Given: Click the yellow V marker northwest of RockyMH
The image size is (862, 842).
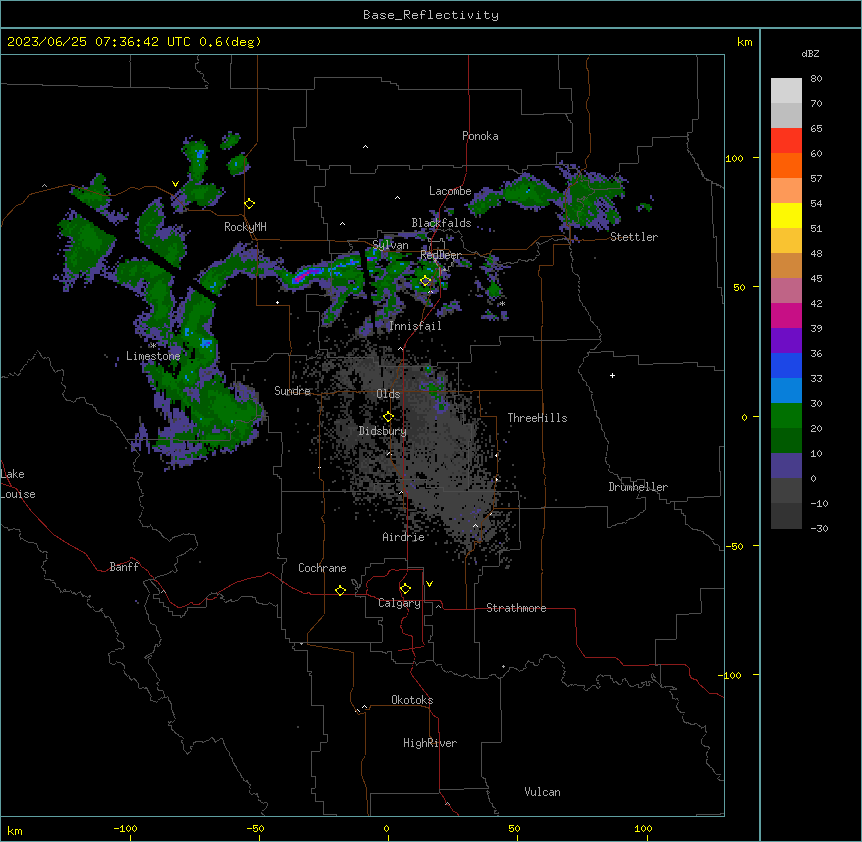Looking at the screenshot, I should tap(175, 184).
